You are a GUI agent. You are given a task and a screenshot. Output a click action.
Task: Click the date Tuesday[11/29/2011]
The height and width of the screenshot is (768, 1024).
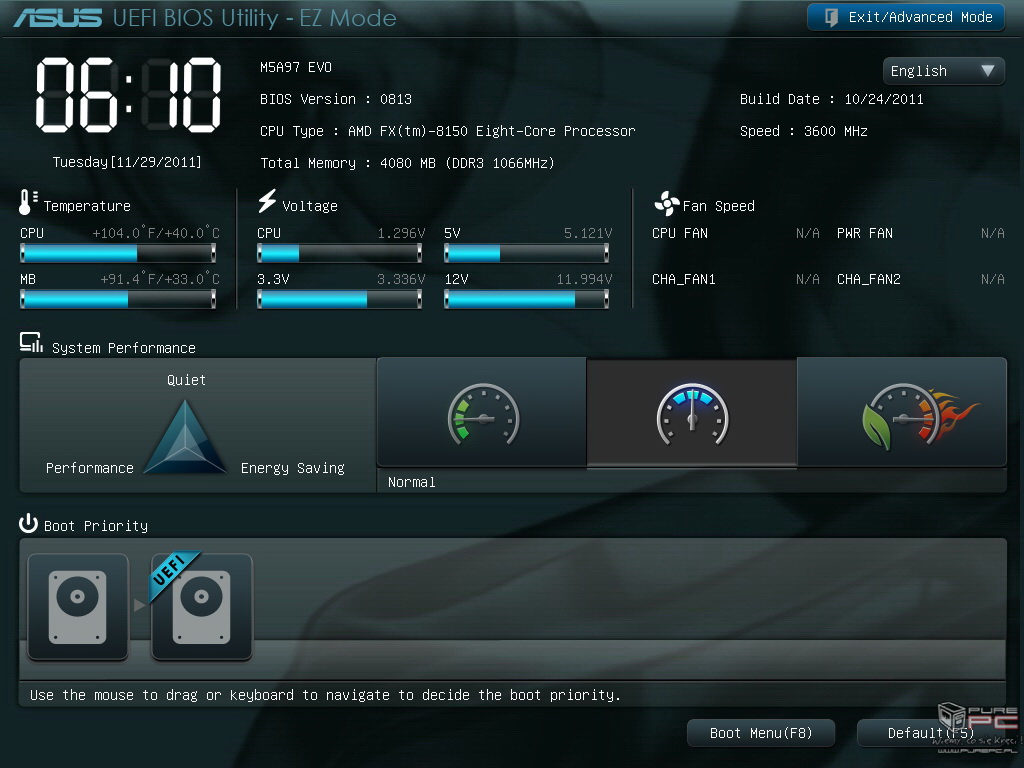127,162
